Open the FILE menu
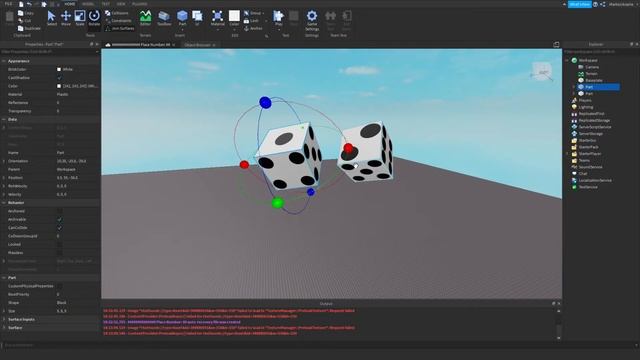Image resolution: width=640 pixels, height=360 pixels. [8, 4]
